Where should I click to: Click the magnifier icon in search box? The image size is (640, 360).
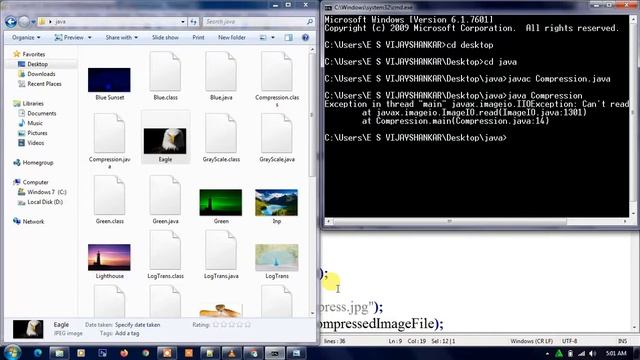[310, 22]
